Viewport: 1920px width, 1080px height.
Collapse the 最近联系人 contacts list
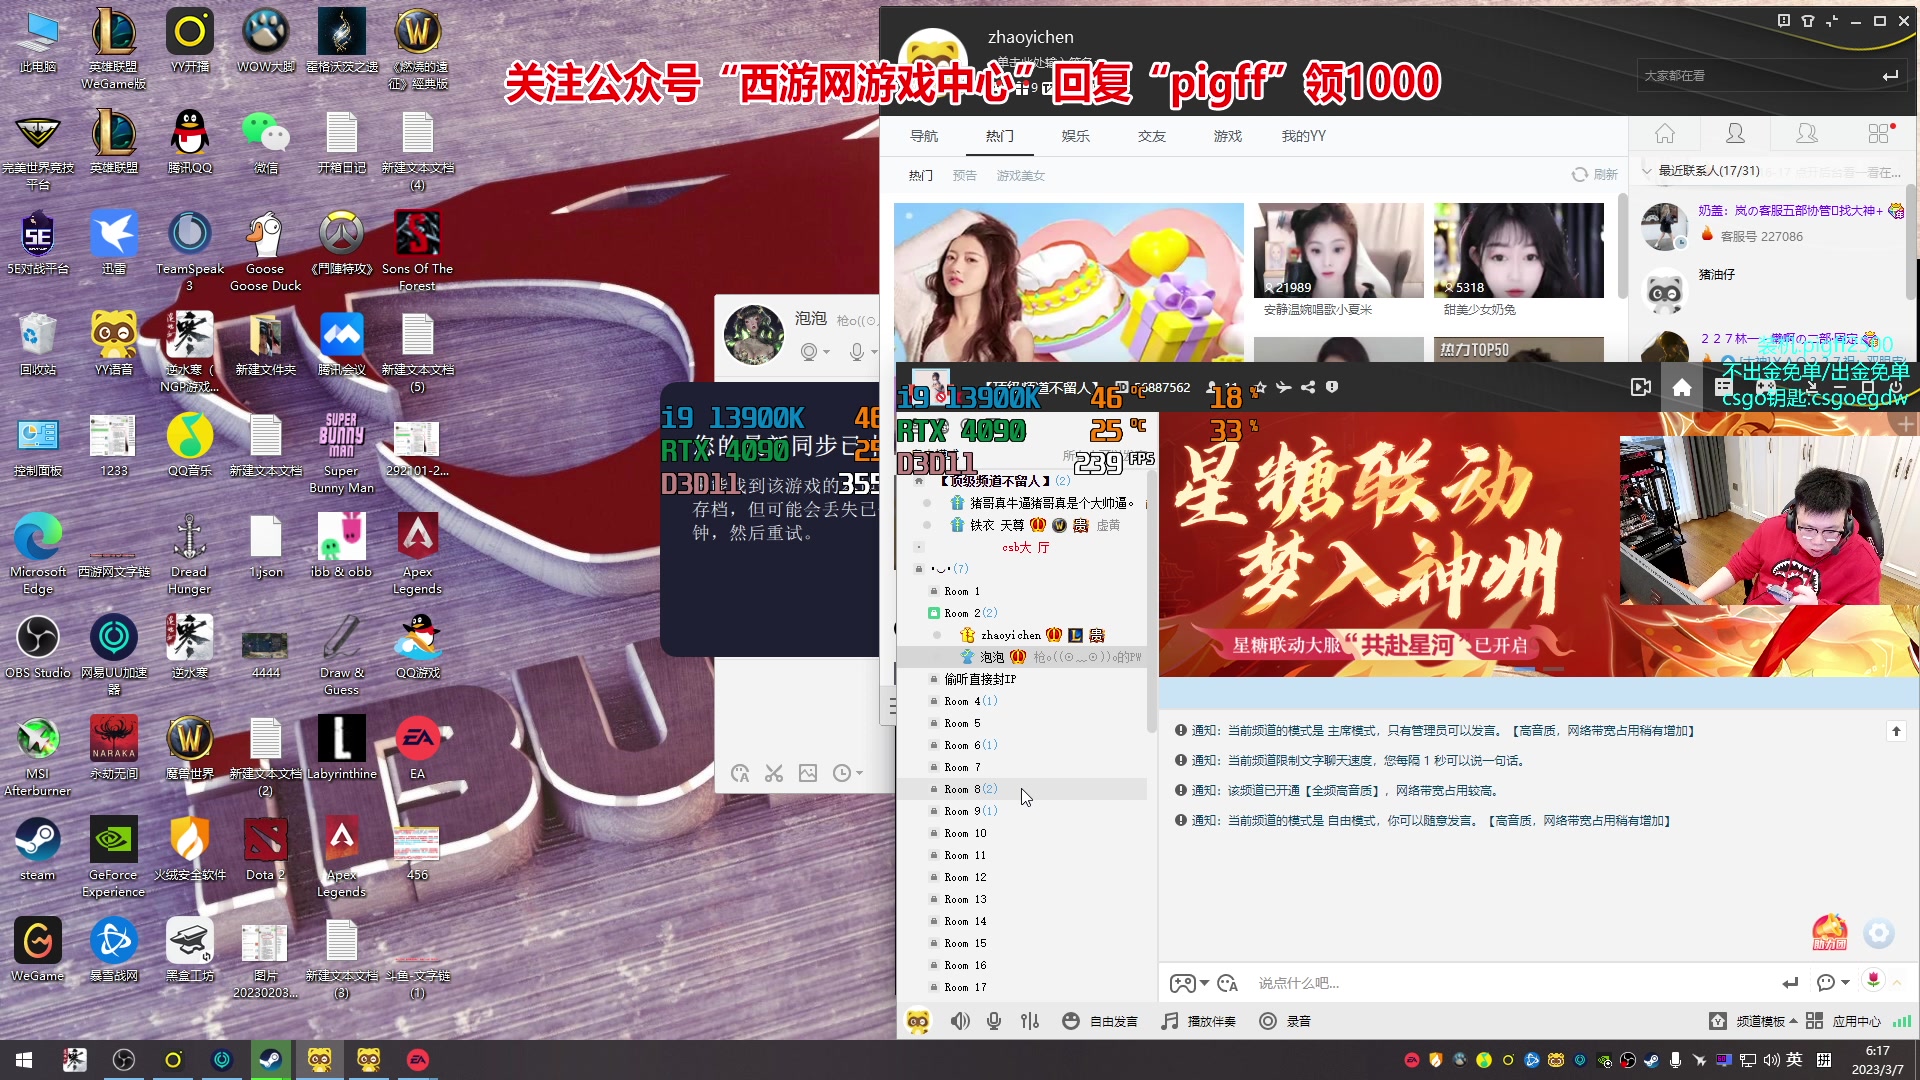tap(1647, 171)
